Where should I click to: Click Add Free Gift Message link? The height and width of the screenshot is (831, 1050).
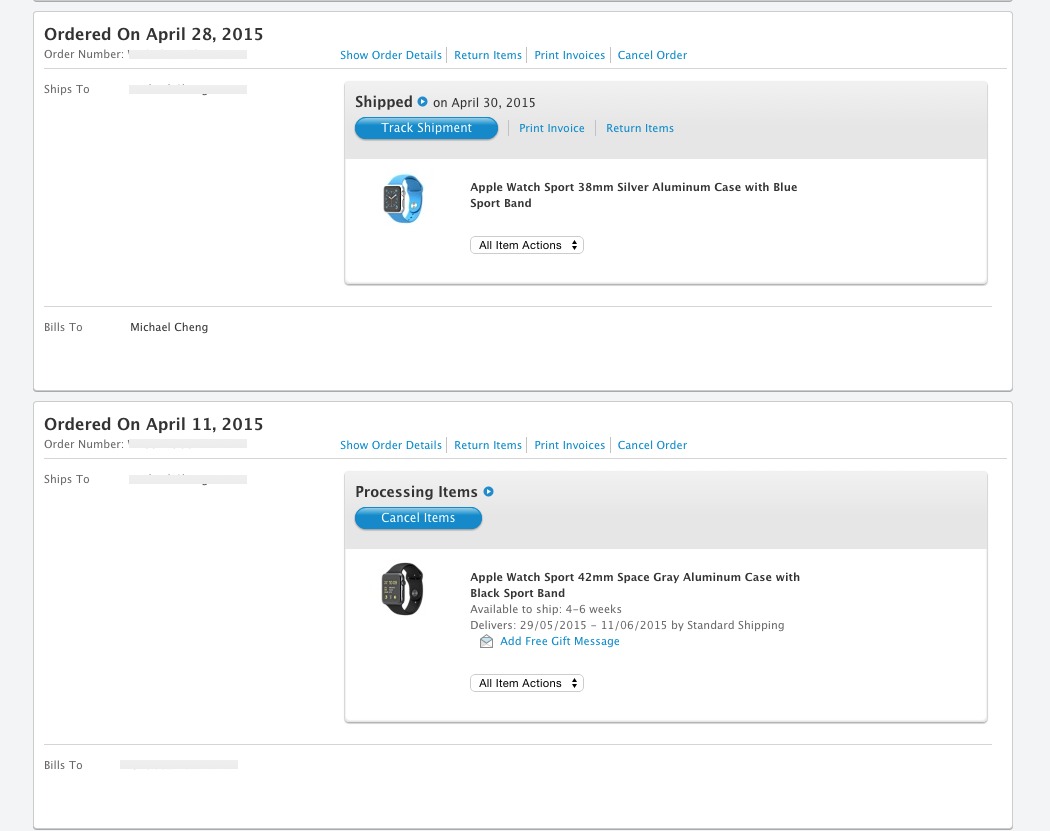tap(560, 641)
